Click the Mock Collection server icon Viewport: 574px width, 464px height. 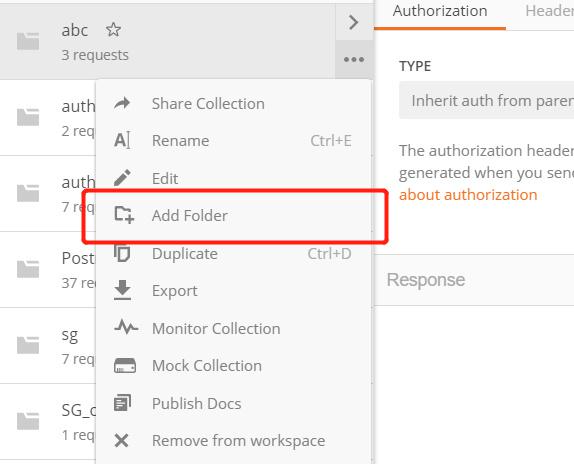[x=125, y=366]
